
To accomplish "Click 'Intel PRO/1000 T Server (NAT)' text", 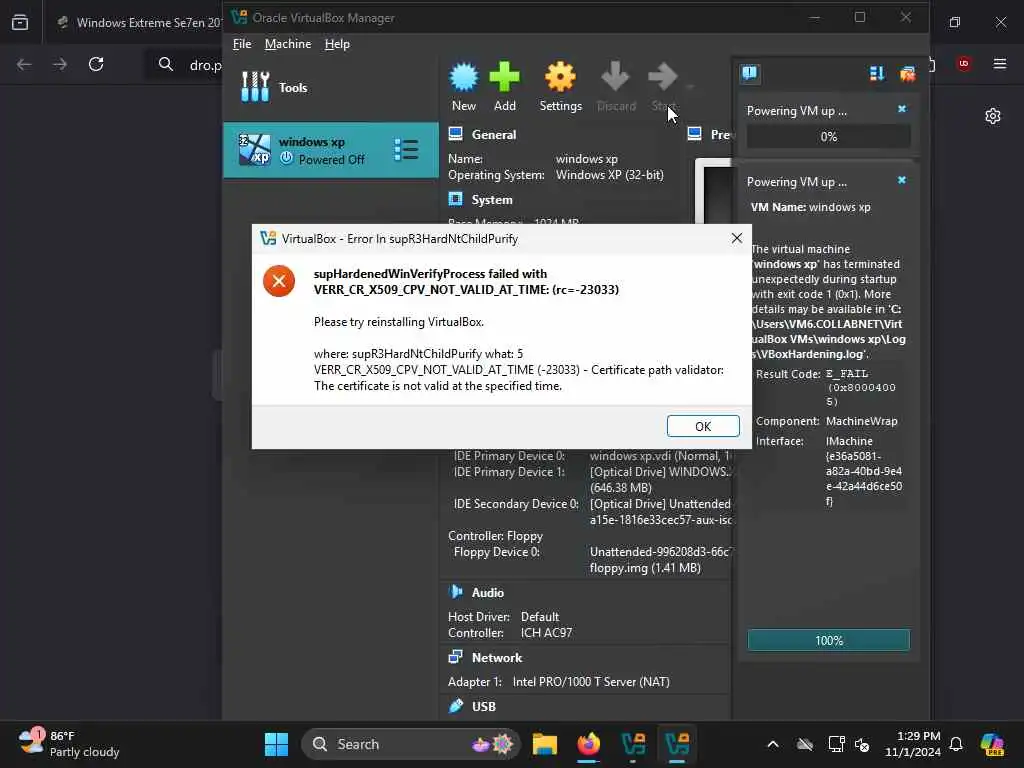I will [x=591, y=682].
